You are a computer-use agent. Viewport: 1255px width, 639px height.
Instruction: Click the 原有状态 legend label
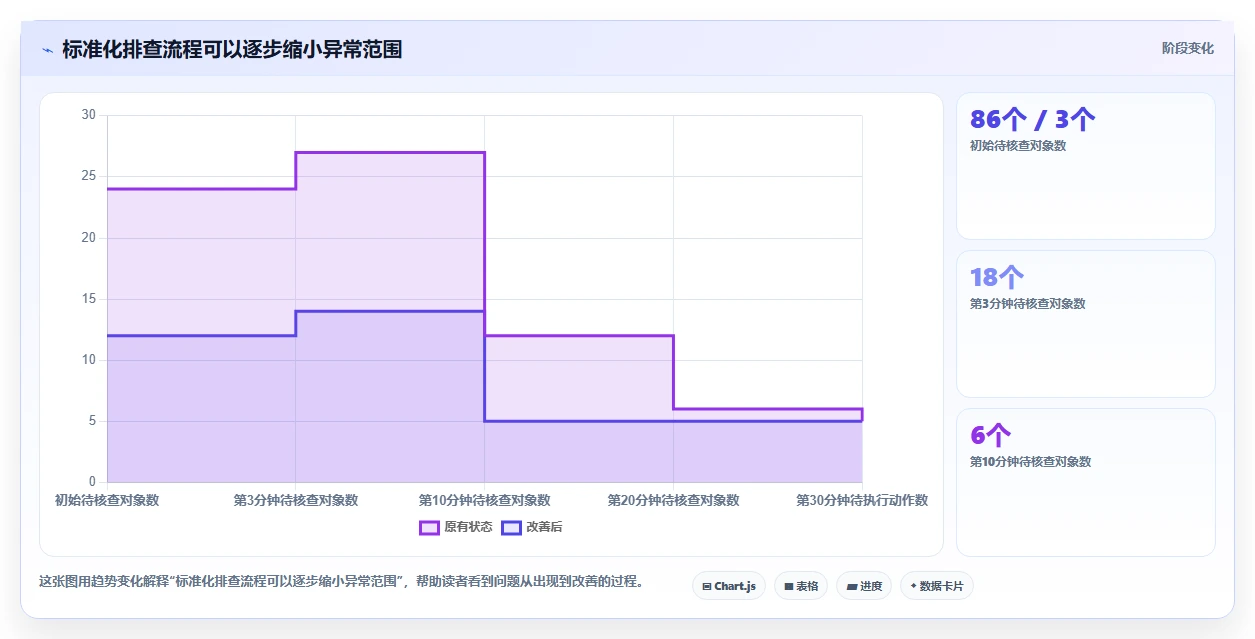468,527
